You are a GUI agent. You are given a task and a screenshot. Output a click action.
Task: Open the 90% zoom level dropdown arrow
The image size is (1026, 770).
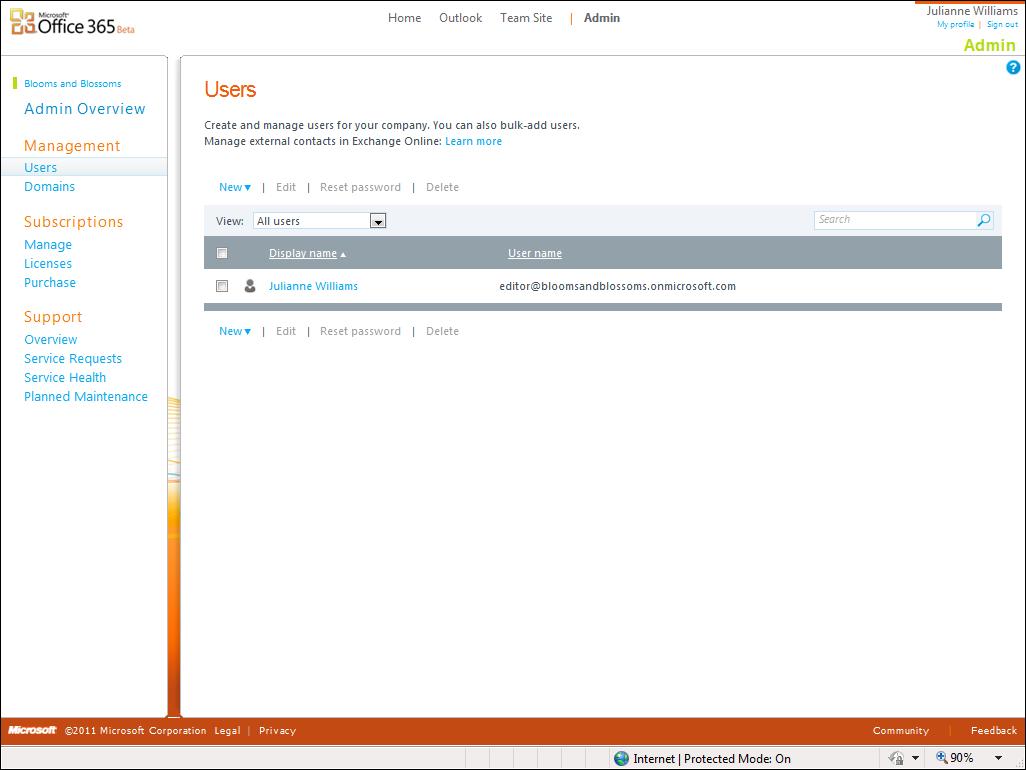pyautogui.click(x=999, y=758)
